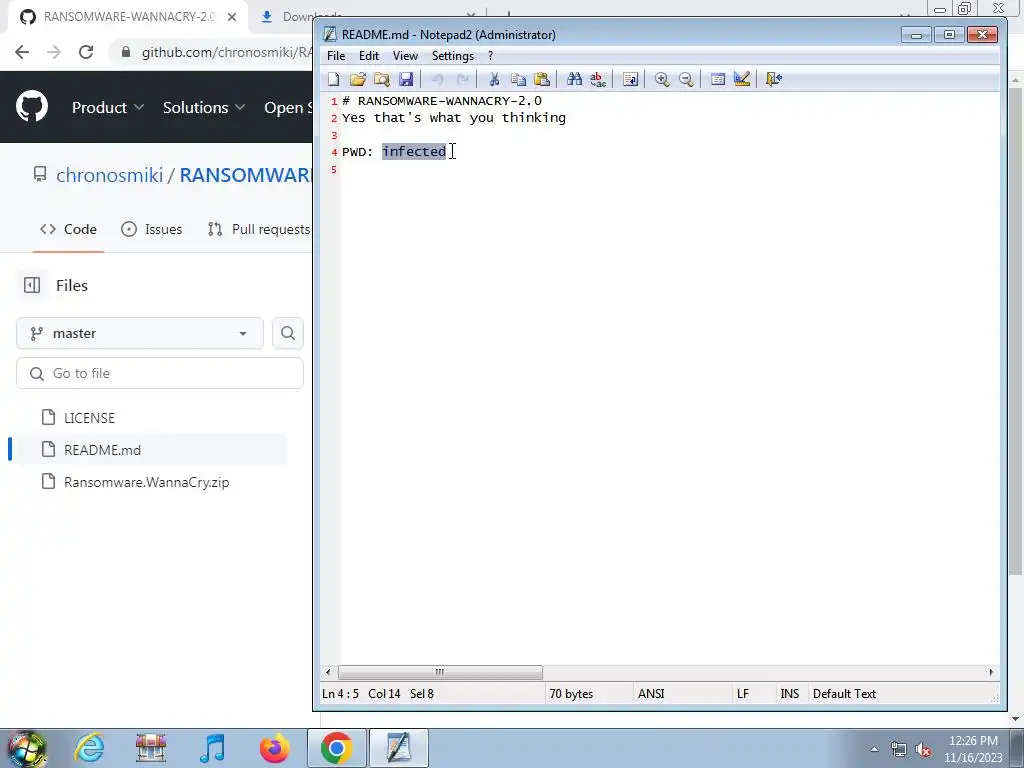Click the exit door toolbar icon
Viewport: 1024px width, 768px height.
click(x=773, y=80)
